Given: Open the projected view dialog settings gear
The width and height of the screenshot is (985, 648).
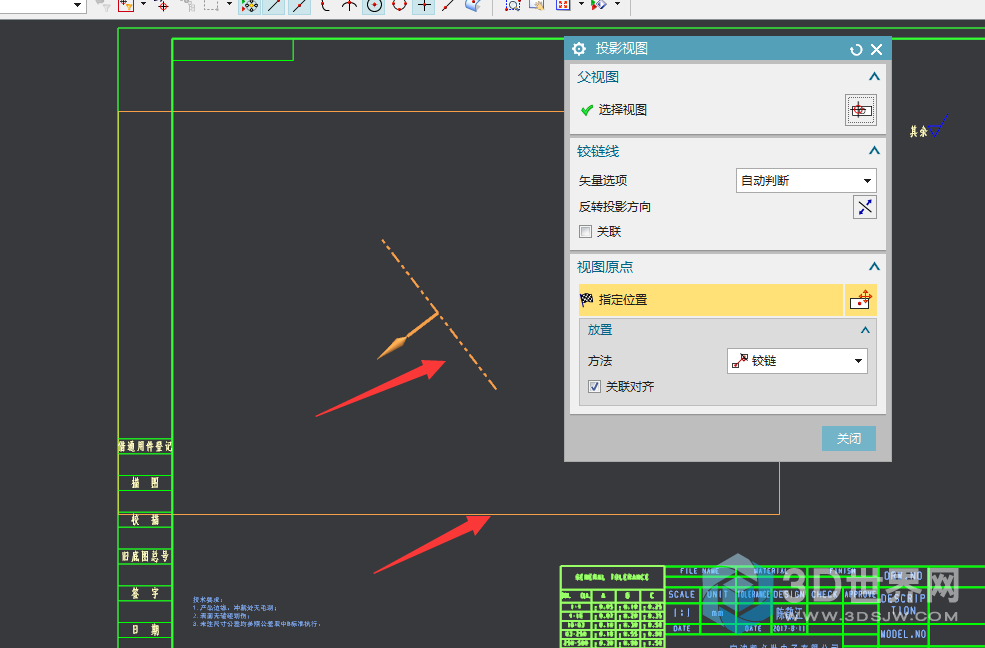Looking at the screenshot, I should (579, 48).
